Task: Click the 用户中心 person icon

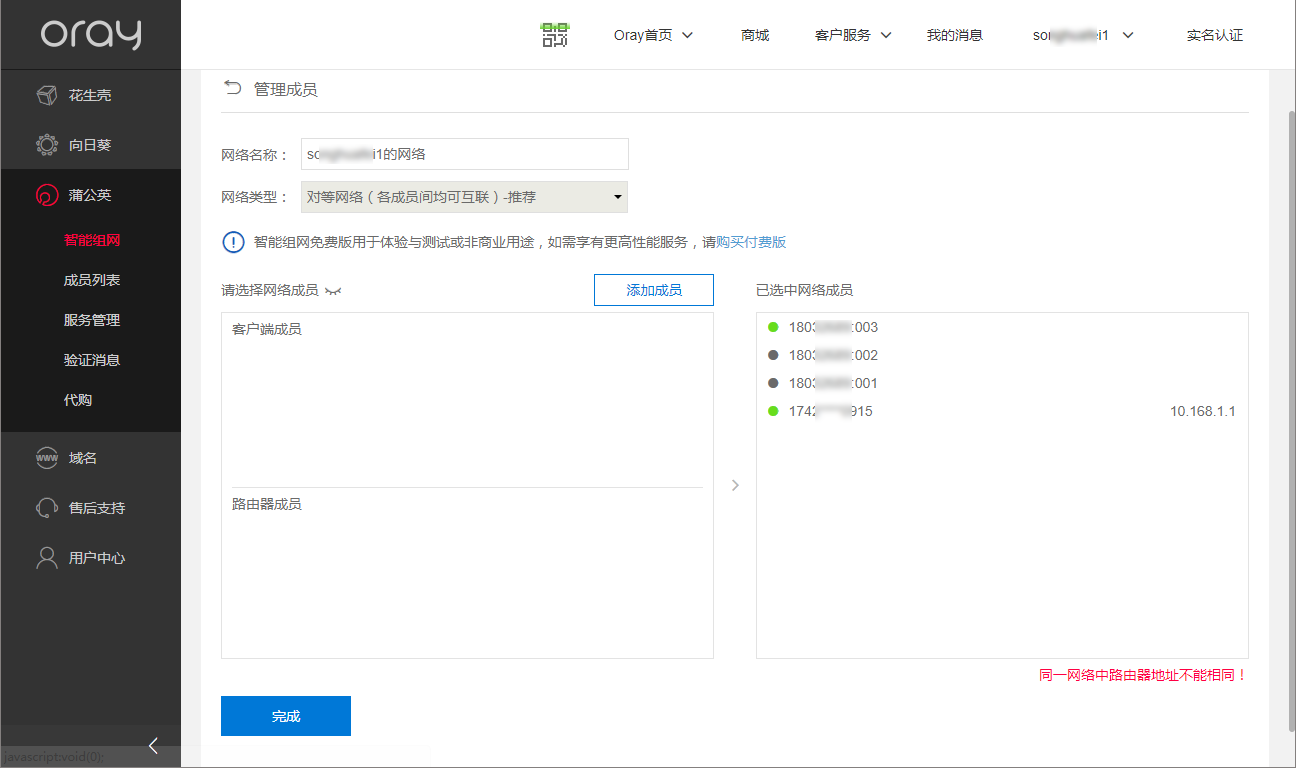Action: click(x=46, y=558)
